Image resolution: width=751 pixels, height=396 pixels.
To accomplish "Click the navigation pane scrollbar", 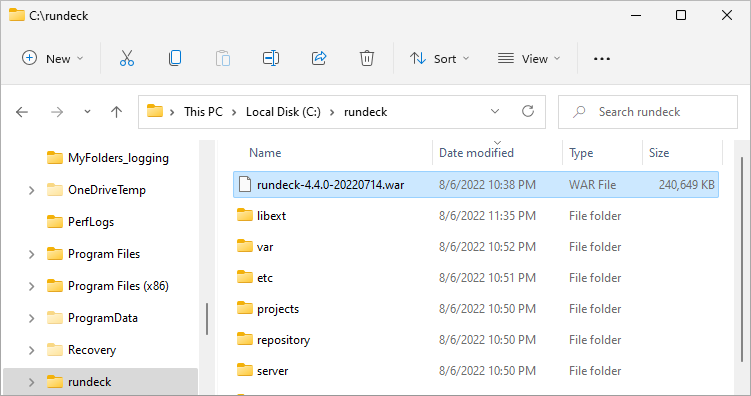I will (x=207, y=319).
